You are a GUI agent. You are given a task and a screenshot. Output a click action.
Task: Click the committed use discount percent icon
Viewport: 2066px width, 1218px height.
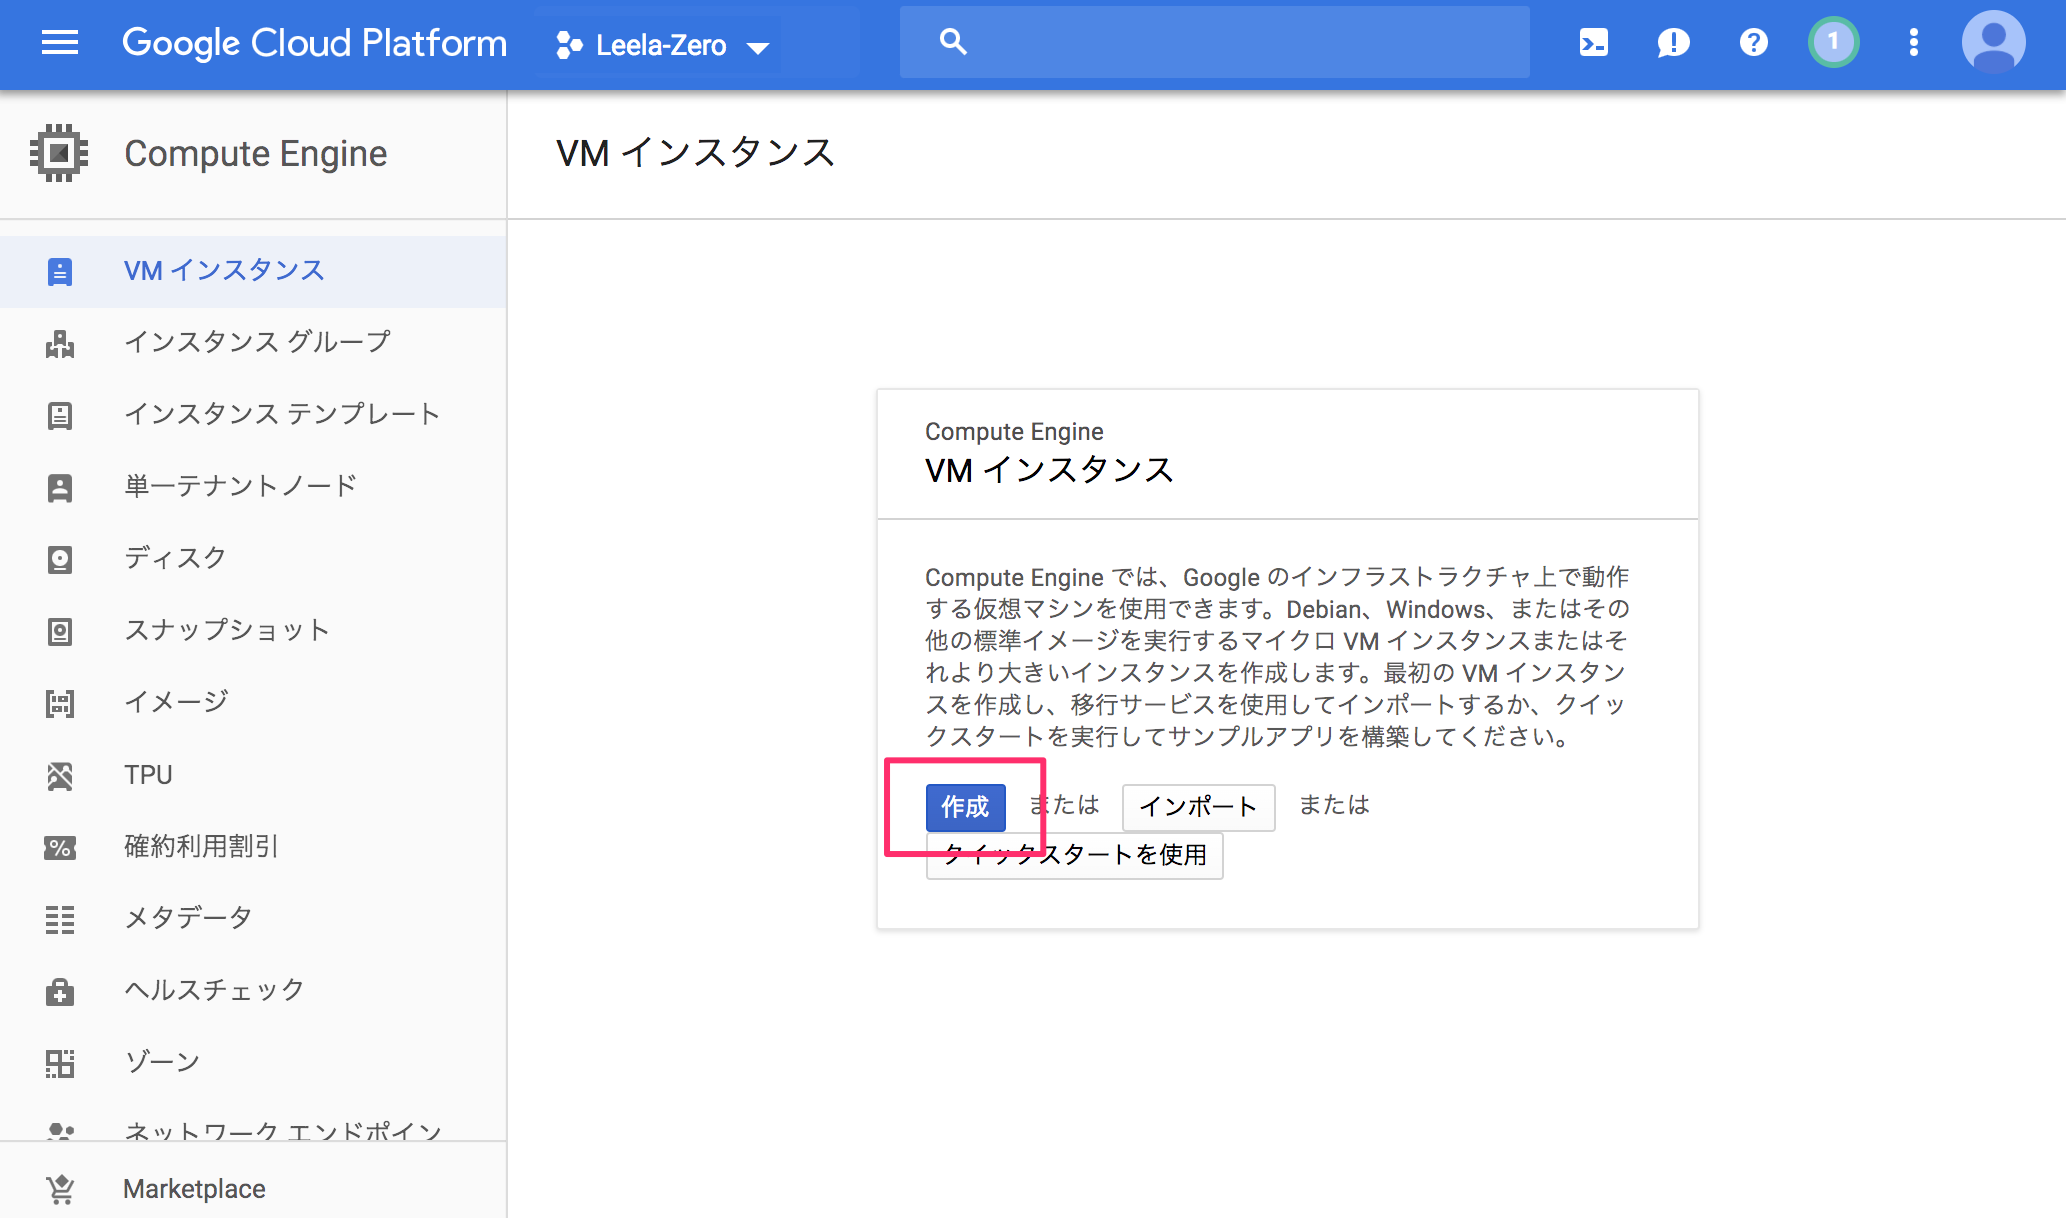(60, 848)
